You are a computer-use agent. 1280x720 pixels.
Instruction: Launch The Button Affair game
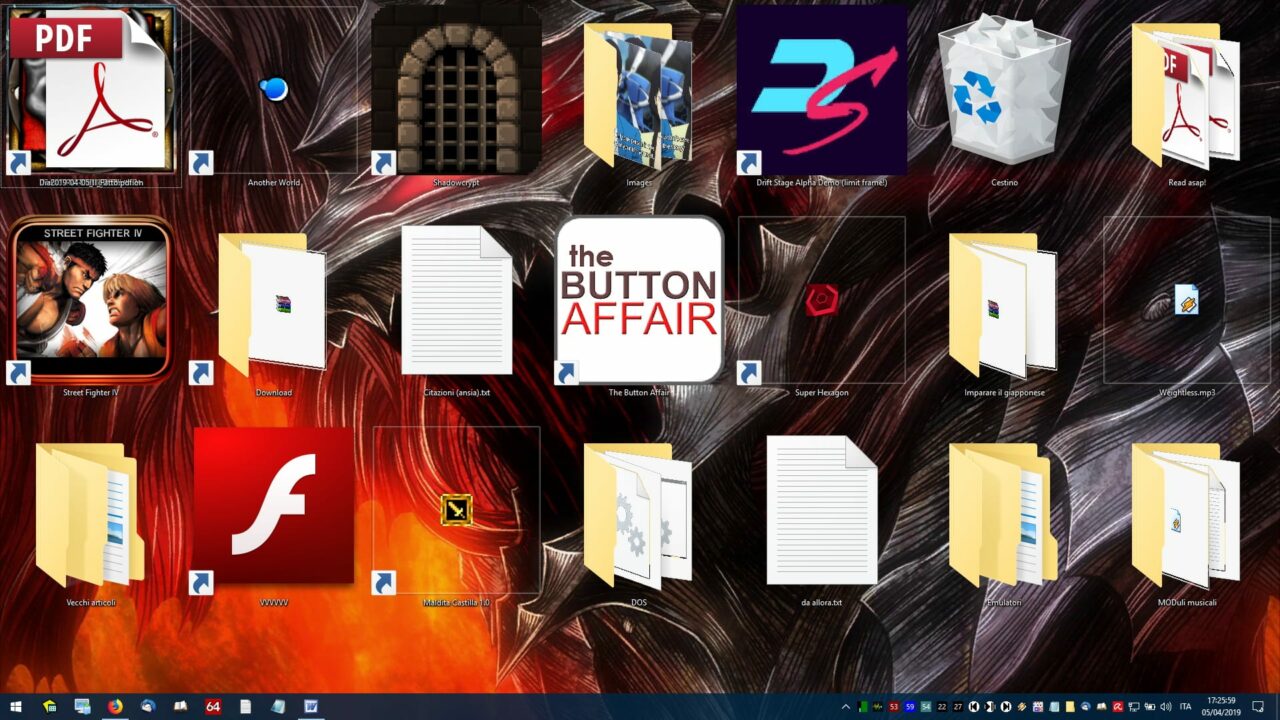tap(639, 300)
